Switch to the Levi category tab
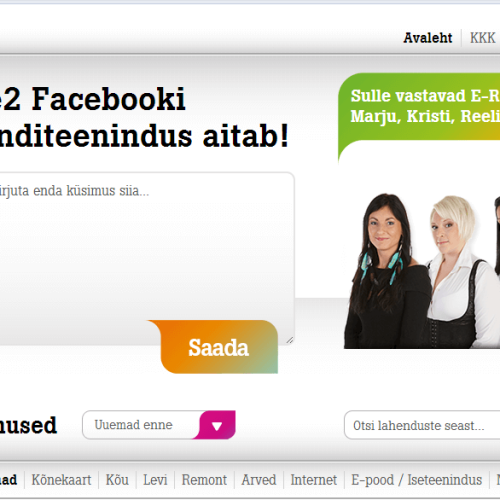The height and width of the screenshot is (500, 500). pyautogui.click(x=155, y=480)
